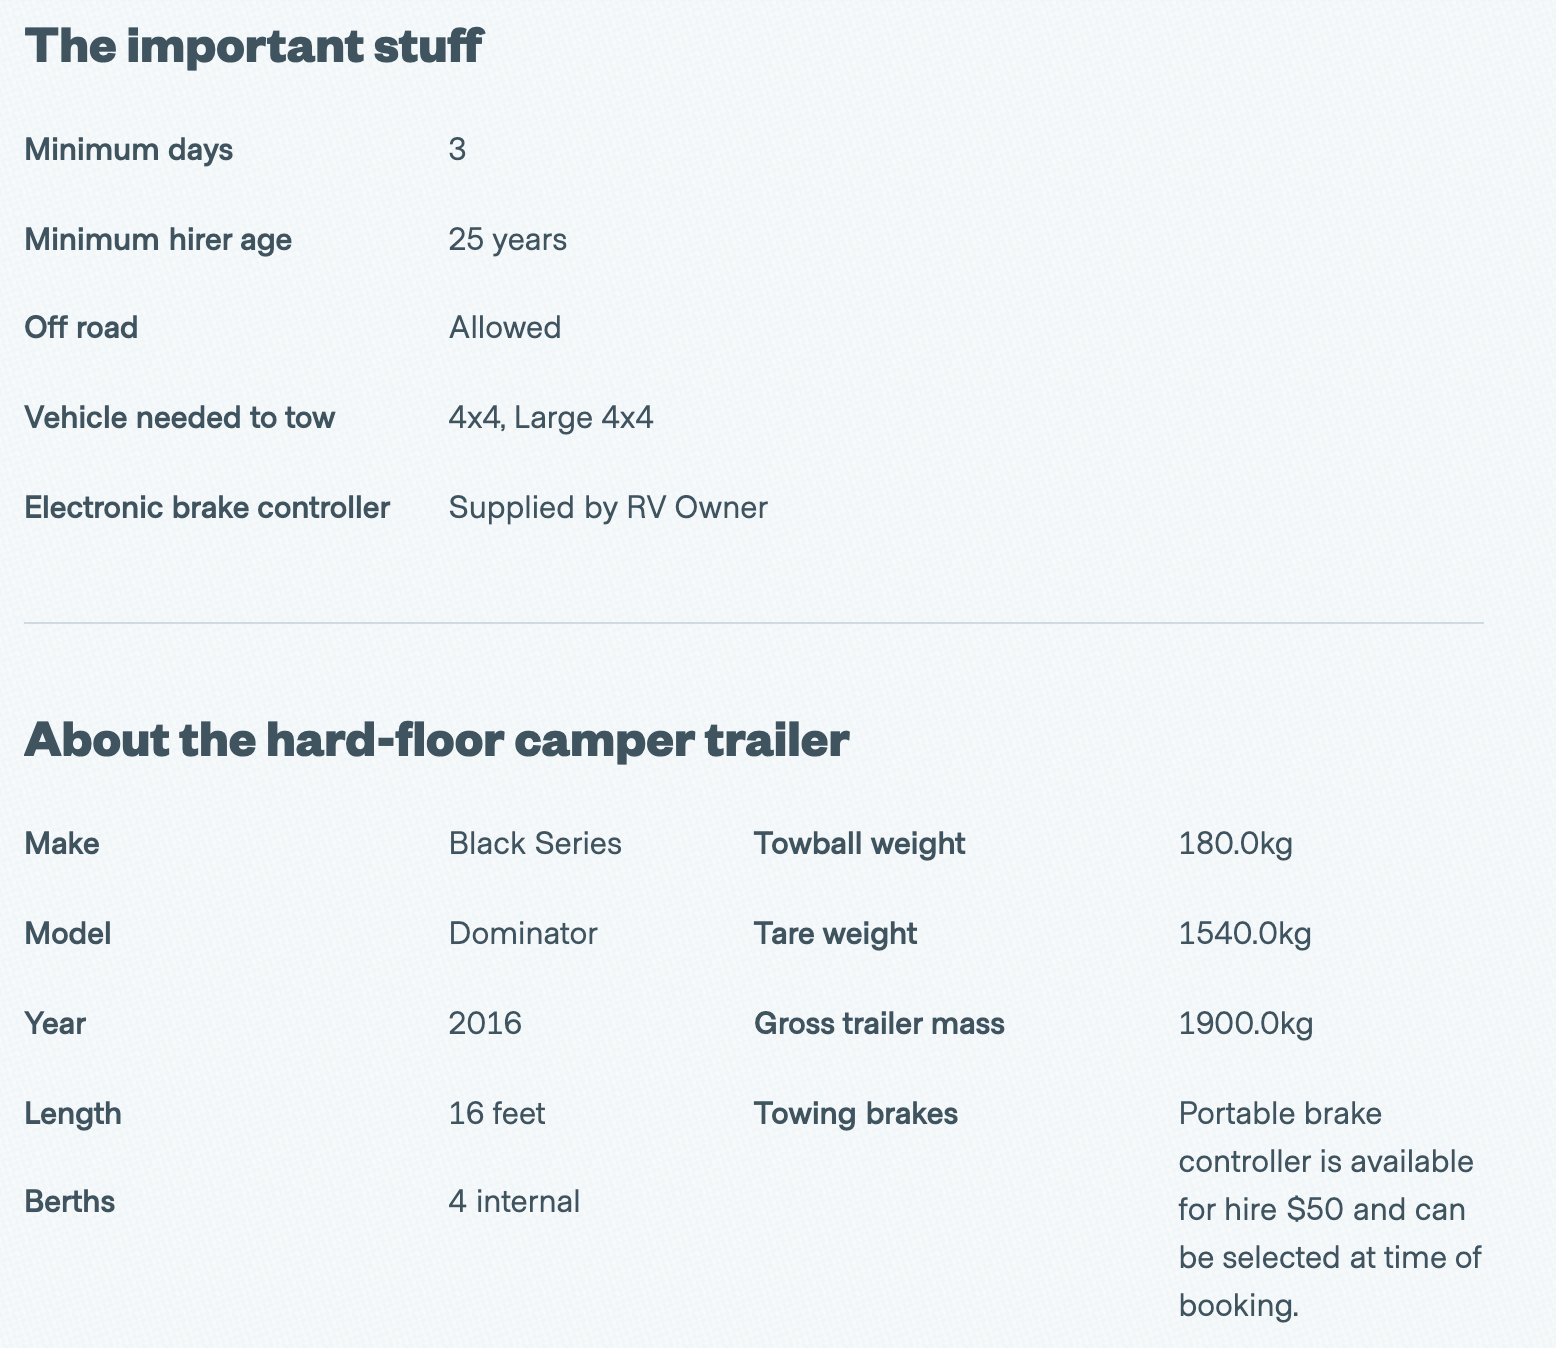Click the year value 2016
The height and width of the screenshot is (1348, 1556).
coord(485,1024)
